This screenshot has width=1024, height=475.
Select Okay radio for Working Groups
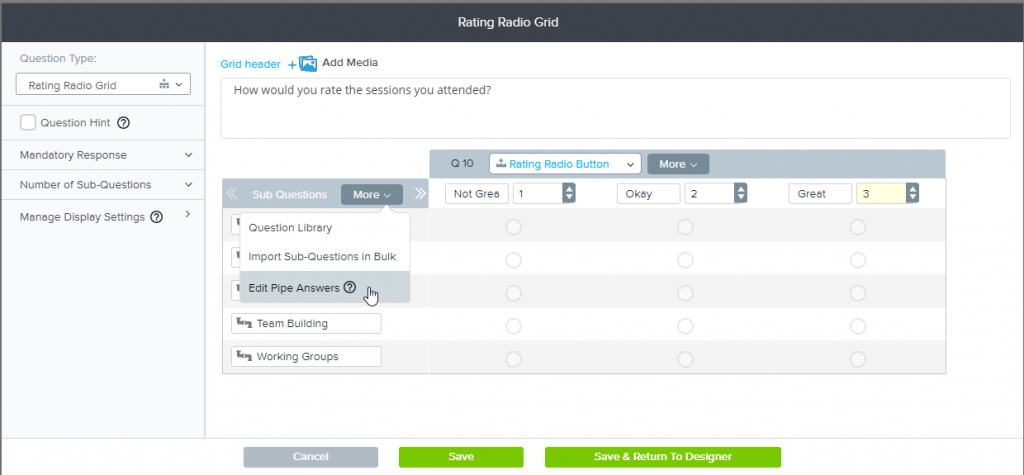point(685,358)
